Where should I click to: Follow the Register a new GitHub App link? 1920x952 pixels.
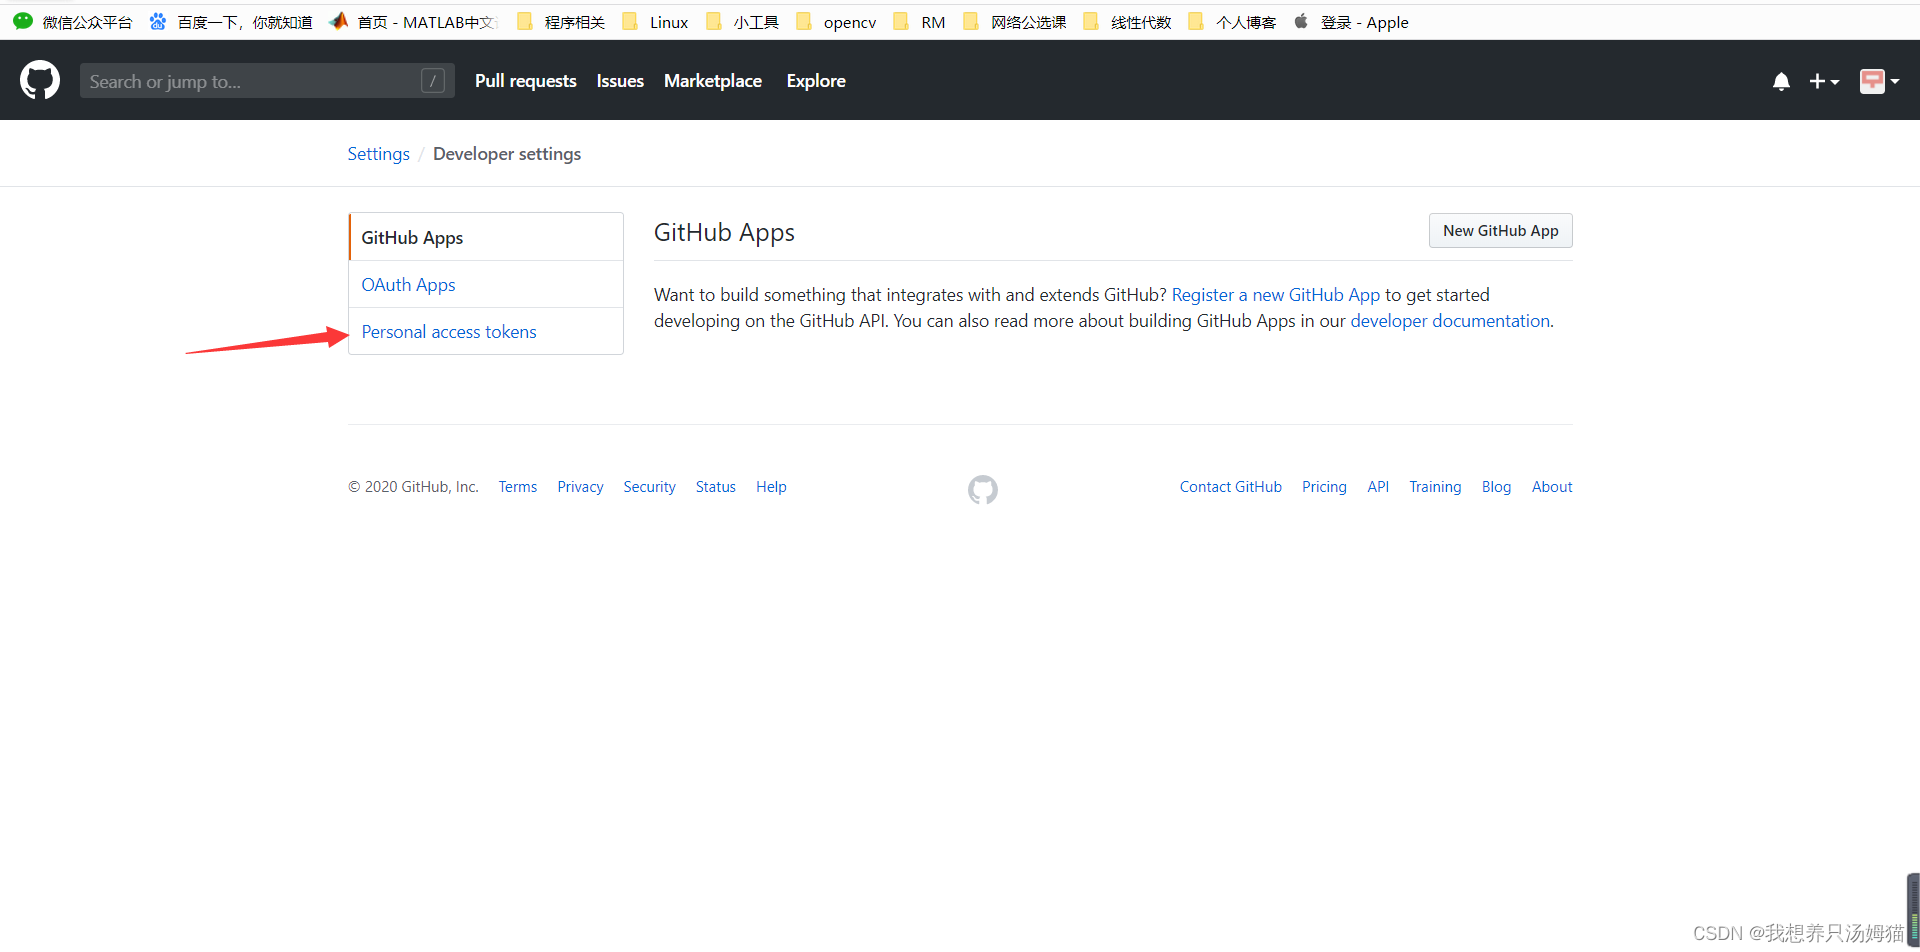1275,295
